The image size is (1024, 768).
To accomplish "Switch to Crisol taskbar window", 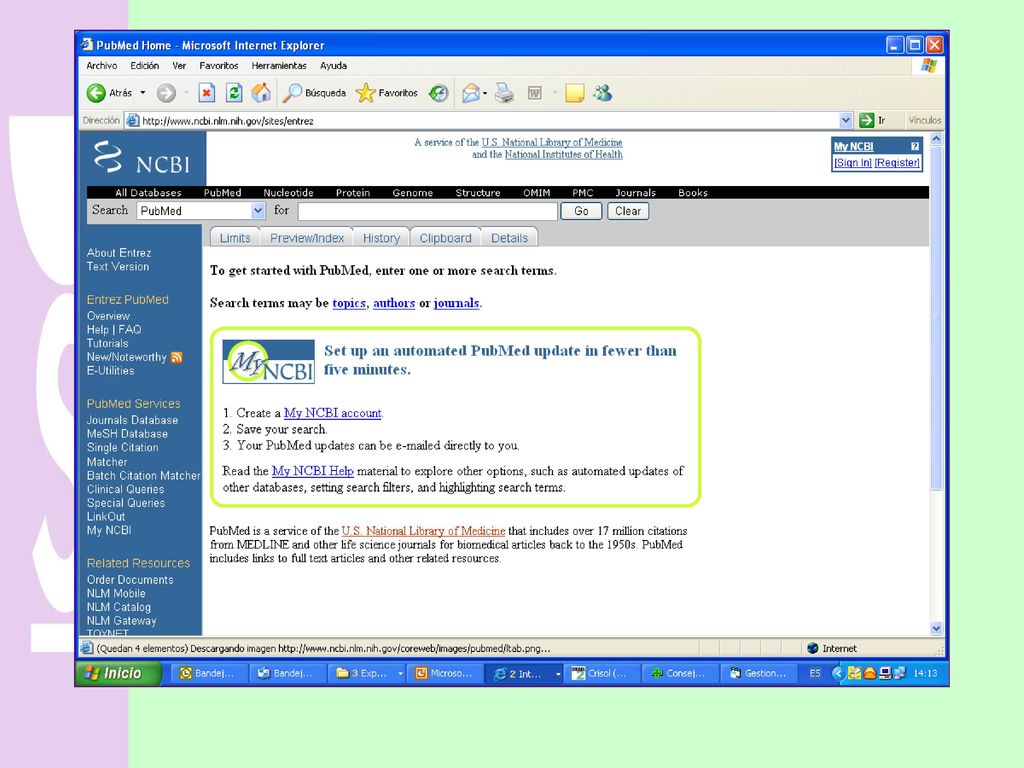I will click(601, 673).
